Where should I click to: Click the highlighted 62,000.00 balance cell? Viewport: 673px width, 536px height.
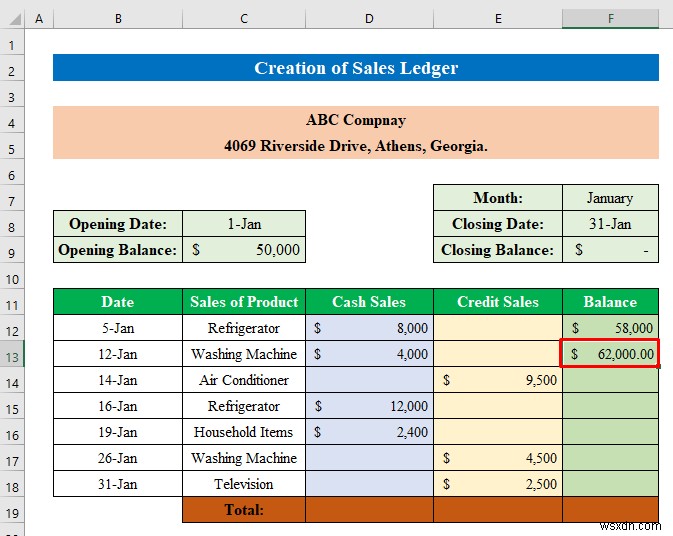click(610, 354)
